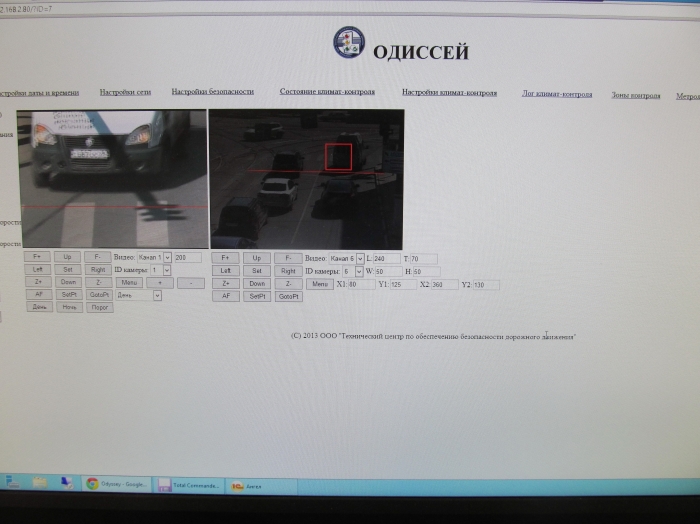Open File Explorer folder icon in taskbar
700x524 pixels.
click(x=40, y=482)
